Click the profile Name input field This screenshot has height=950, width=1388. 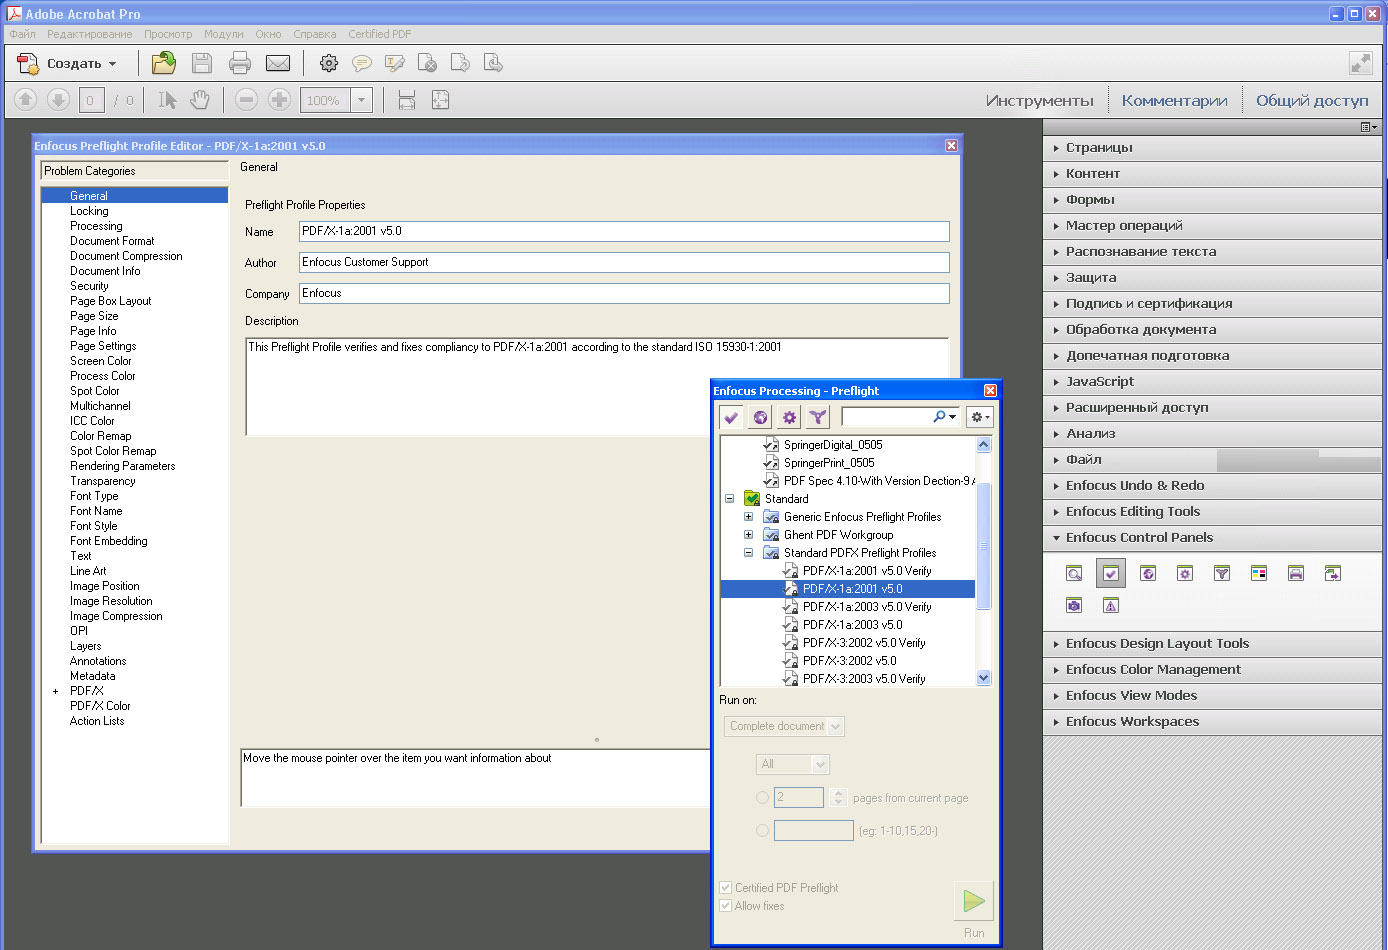tap(624, 231)
